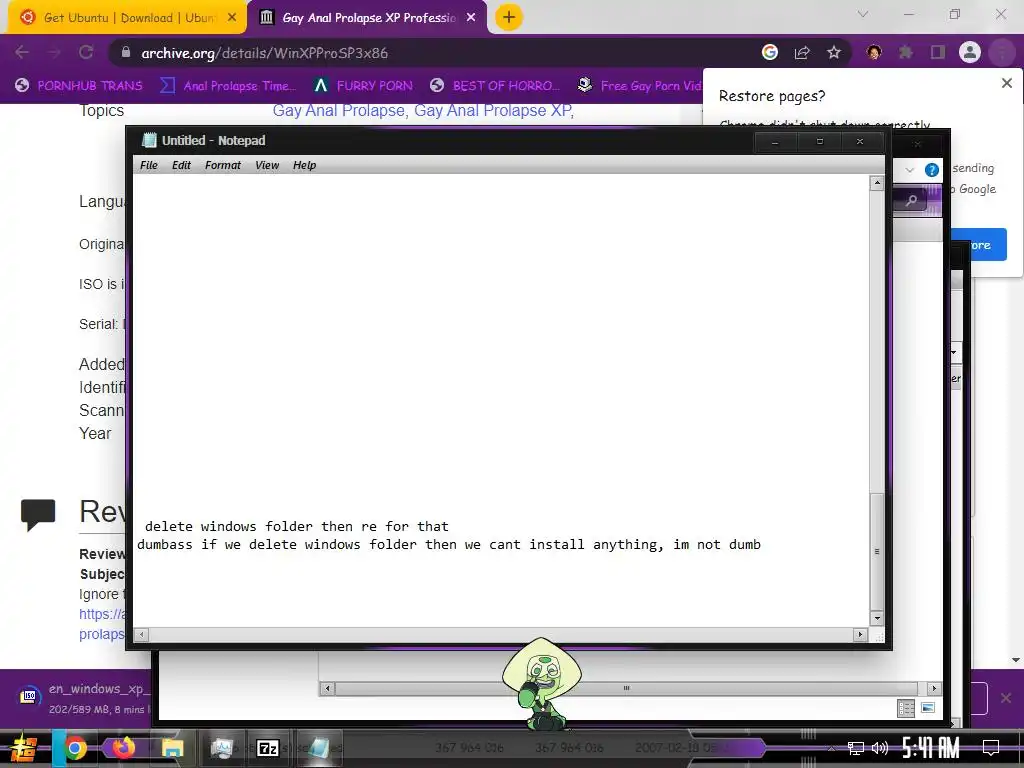Click rear window scrollbar right arrow

click(x=934, y=688)
